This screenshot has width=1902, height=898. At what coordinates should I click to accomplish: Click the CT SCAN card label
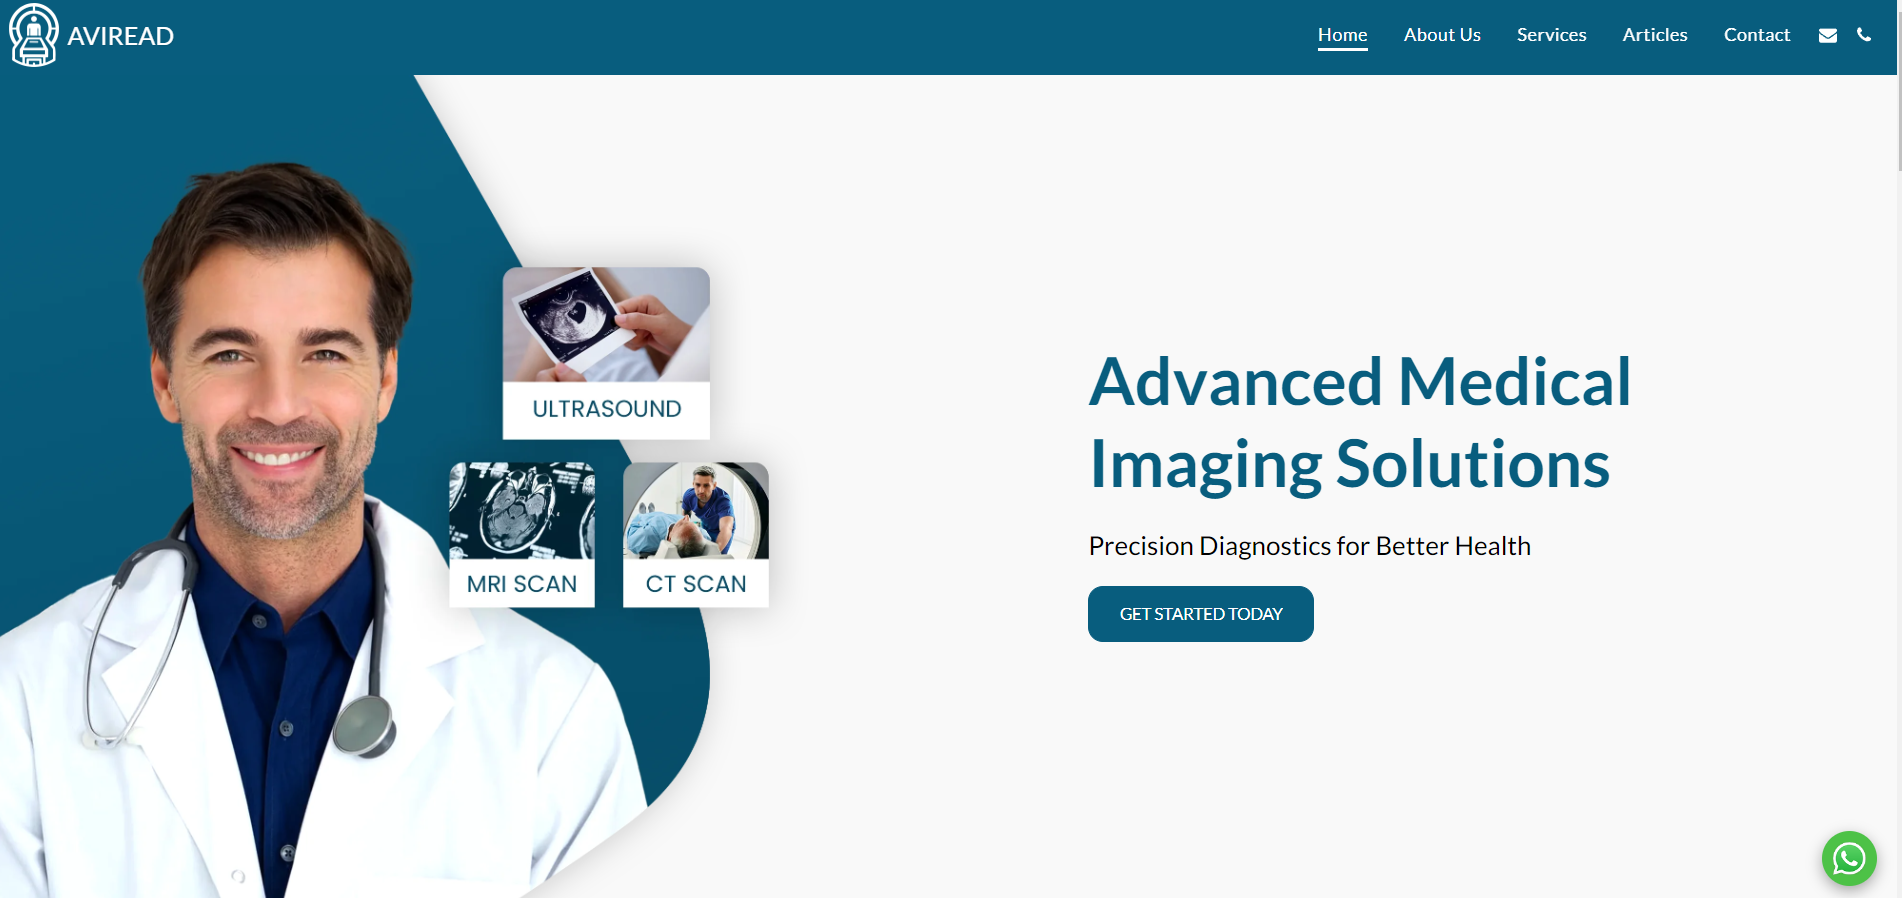(696, 584)
